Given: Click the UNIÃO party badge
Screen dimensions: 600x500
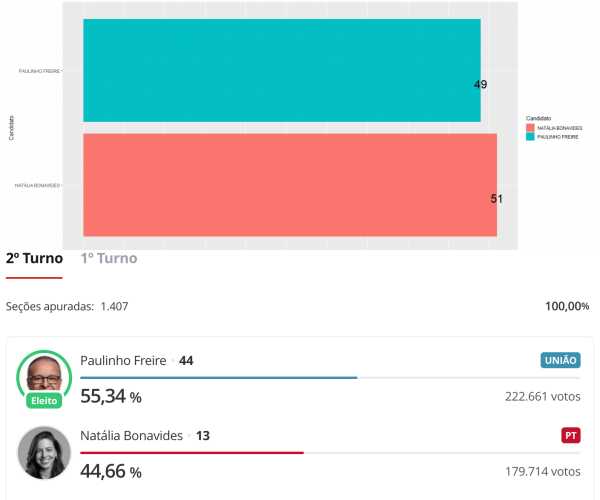Looking at the screenshot, I should click(560, 361).
